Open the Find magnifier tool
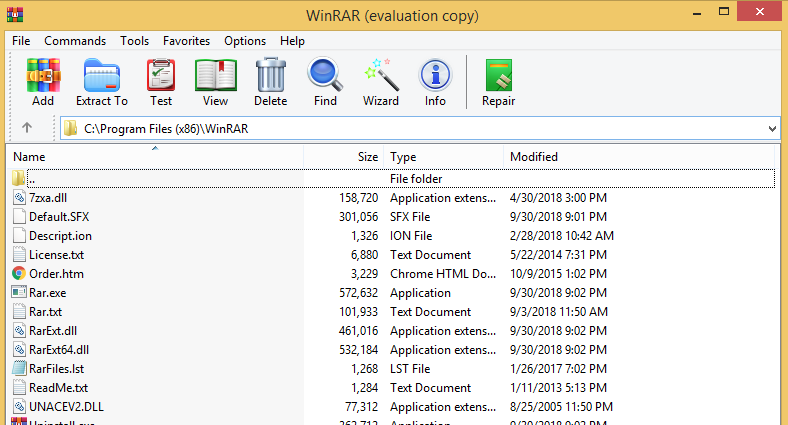Viewport: 788px width, 425px height. pyautogui.click(x=325, y=81)
